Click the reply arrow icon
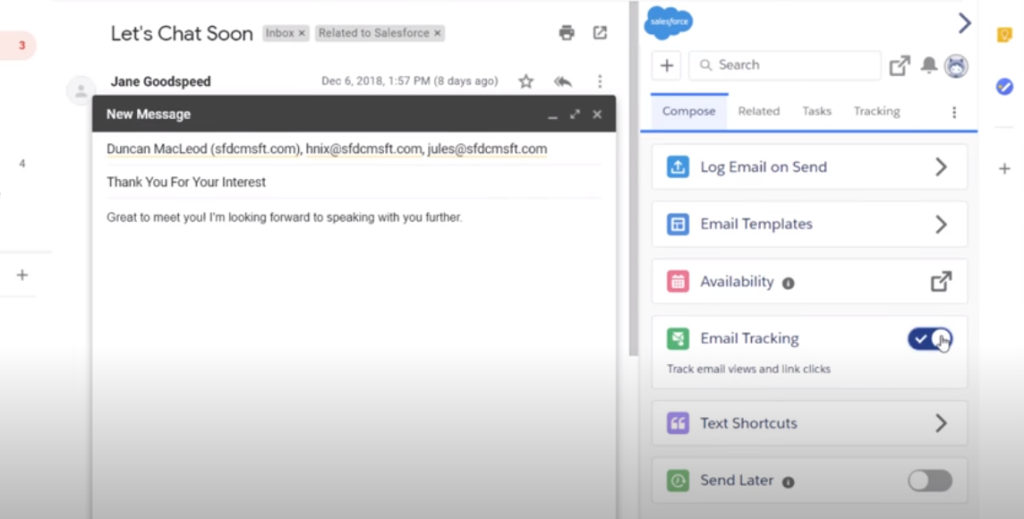 point(562,81)
